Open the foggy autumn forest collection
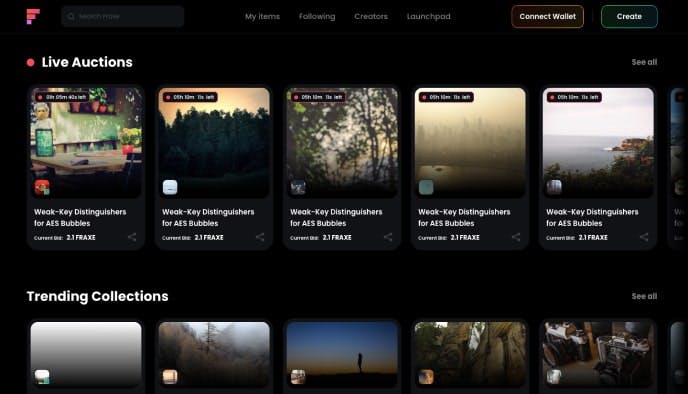The width and height of the screenshot is (688, 394). click(x=214, y=355)
